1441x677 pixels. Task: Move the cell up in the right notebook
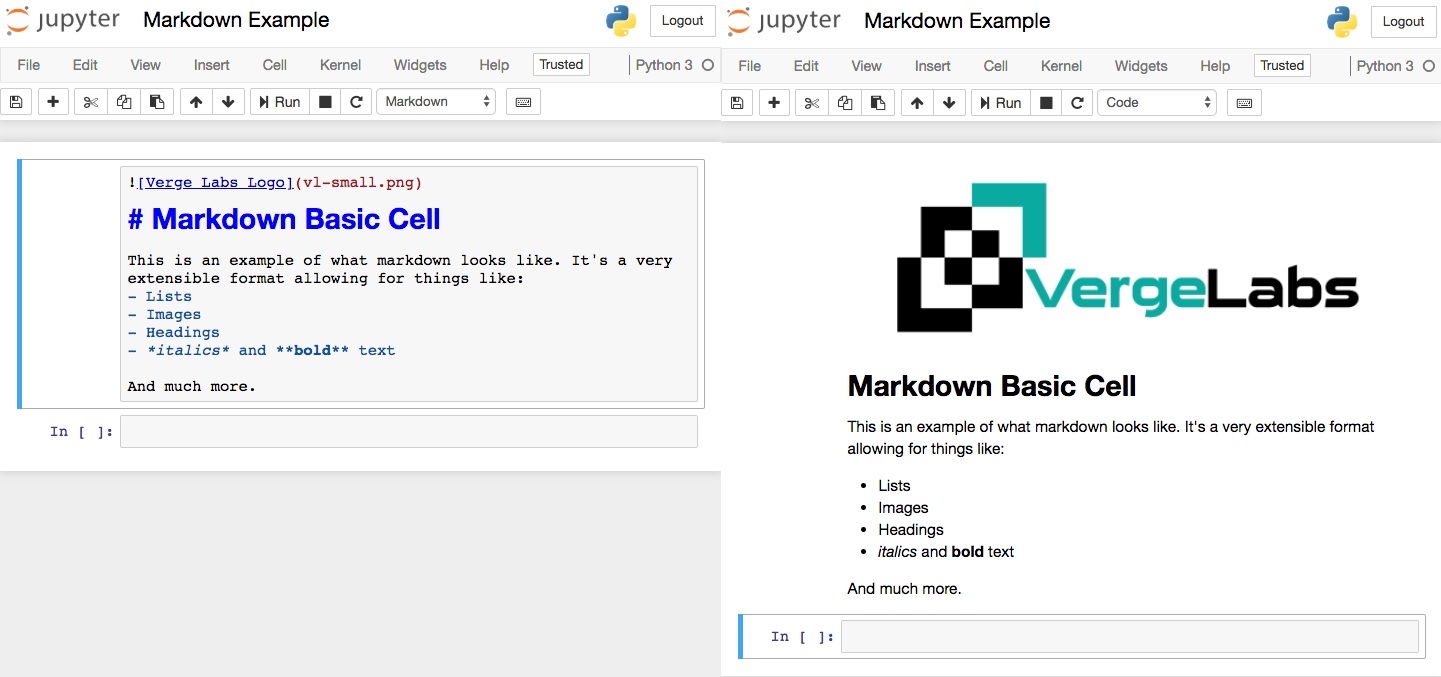917,103
